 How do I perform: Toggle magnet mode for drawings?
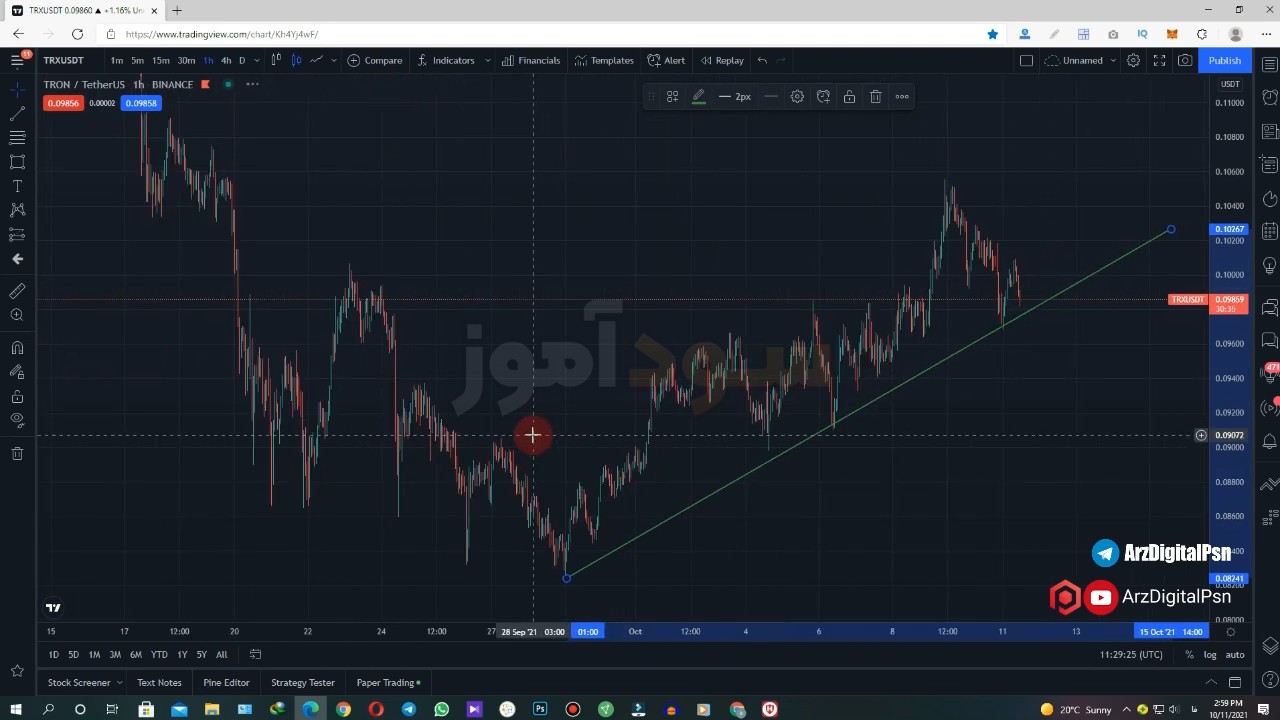[17, 348]
